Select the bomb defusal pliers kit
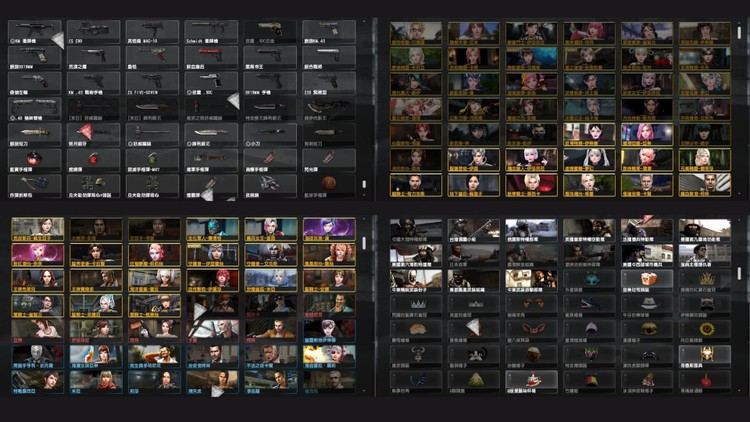The height and width of the screenshot is (422, 750). 34,187
